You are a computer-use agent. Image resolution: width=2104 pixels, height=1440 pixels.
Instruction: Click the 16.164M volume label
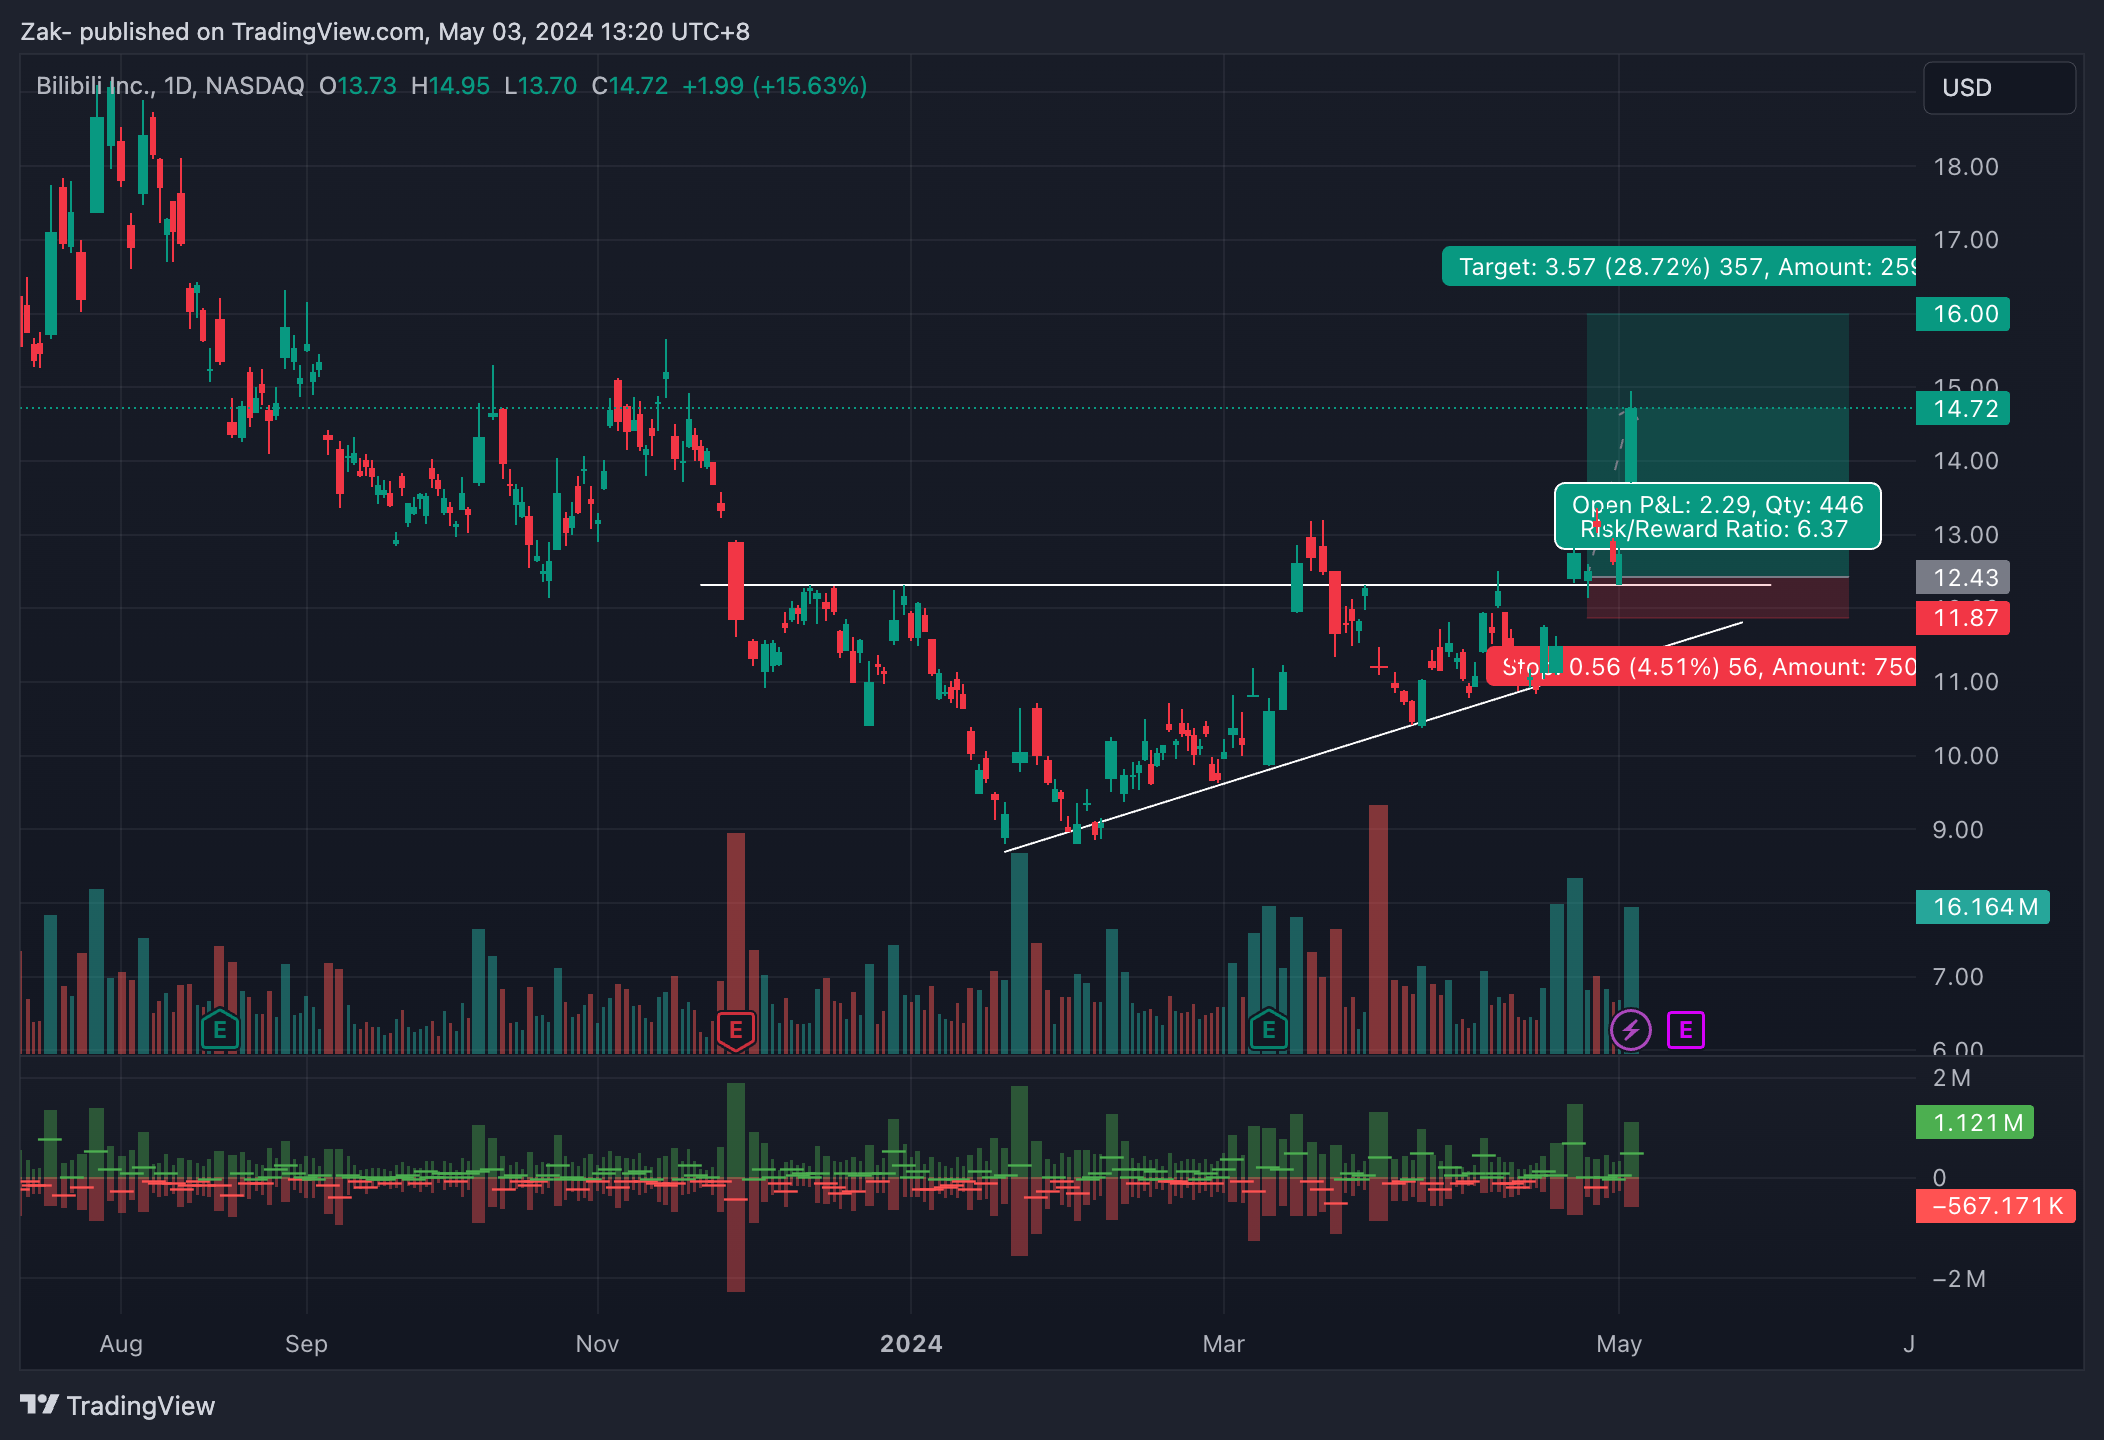(x=1983, y=907)
